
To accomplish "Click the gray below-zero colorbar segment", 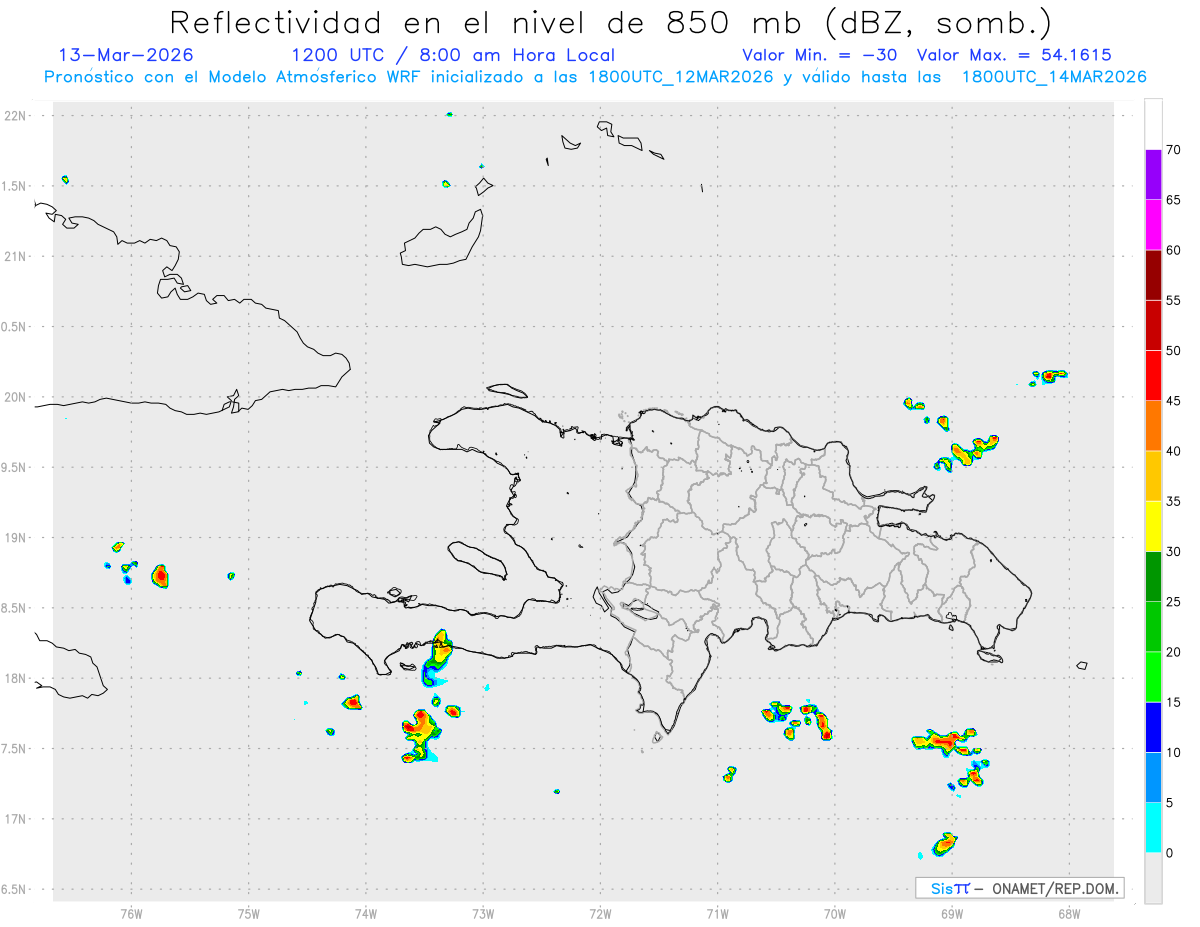I will click(1153, 878).
